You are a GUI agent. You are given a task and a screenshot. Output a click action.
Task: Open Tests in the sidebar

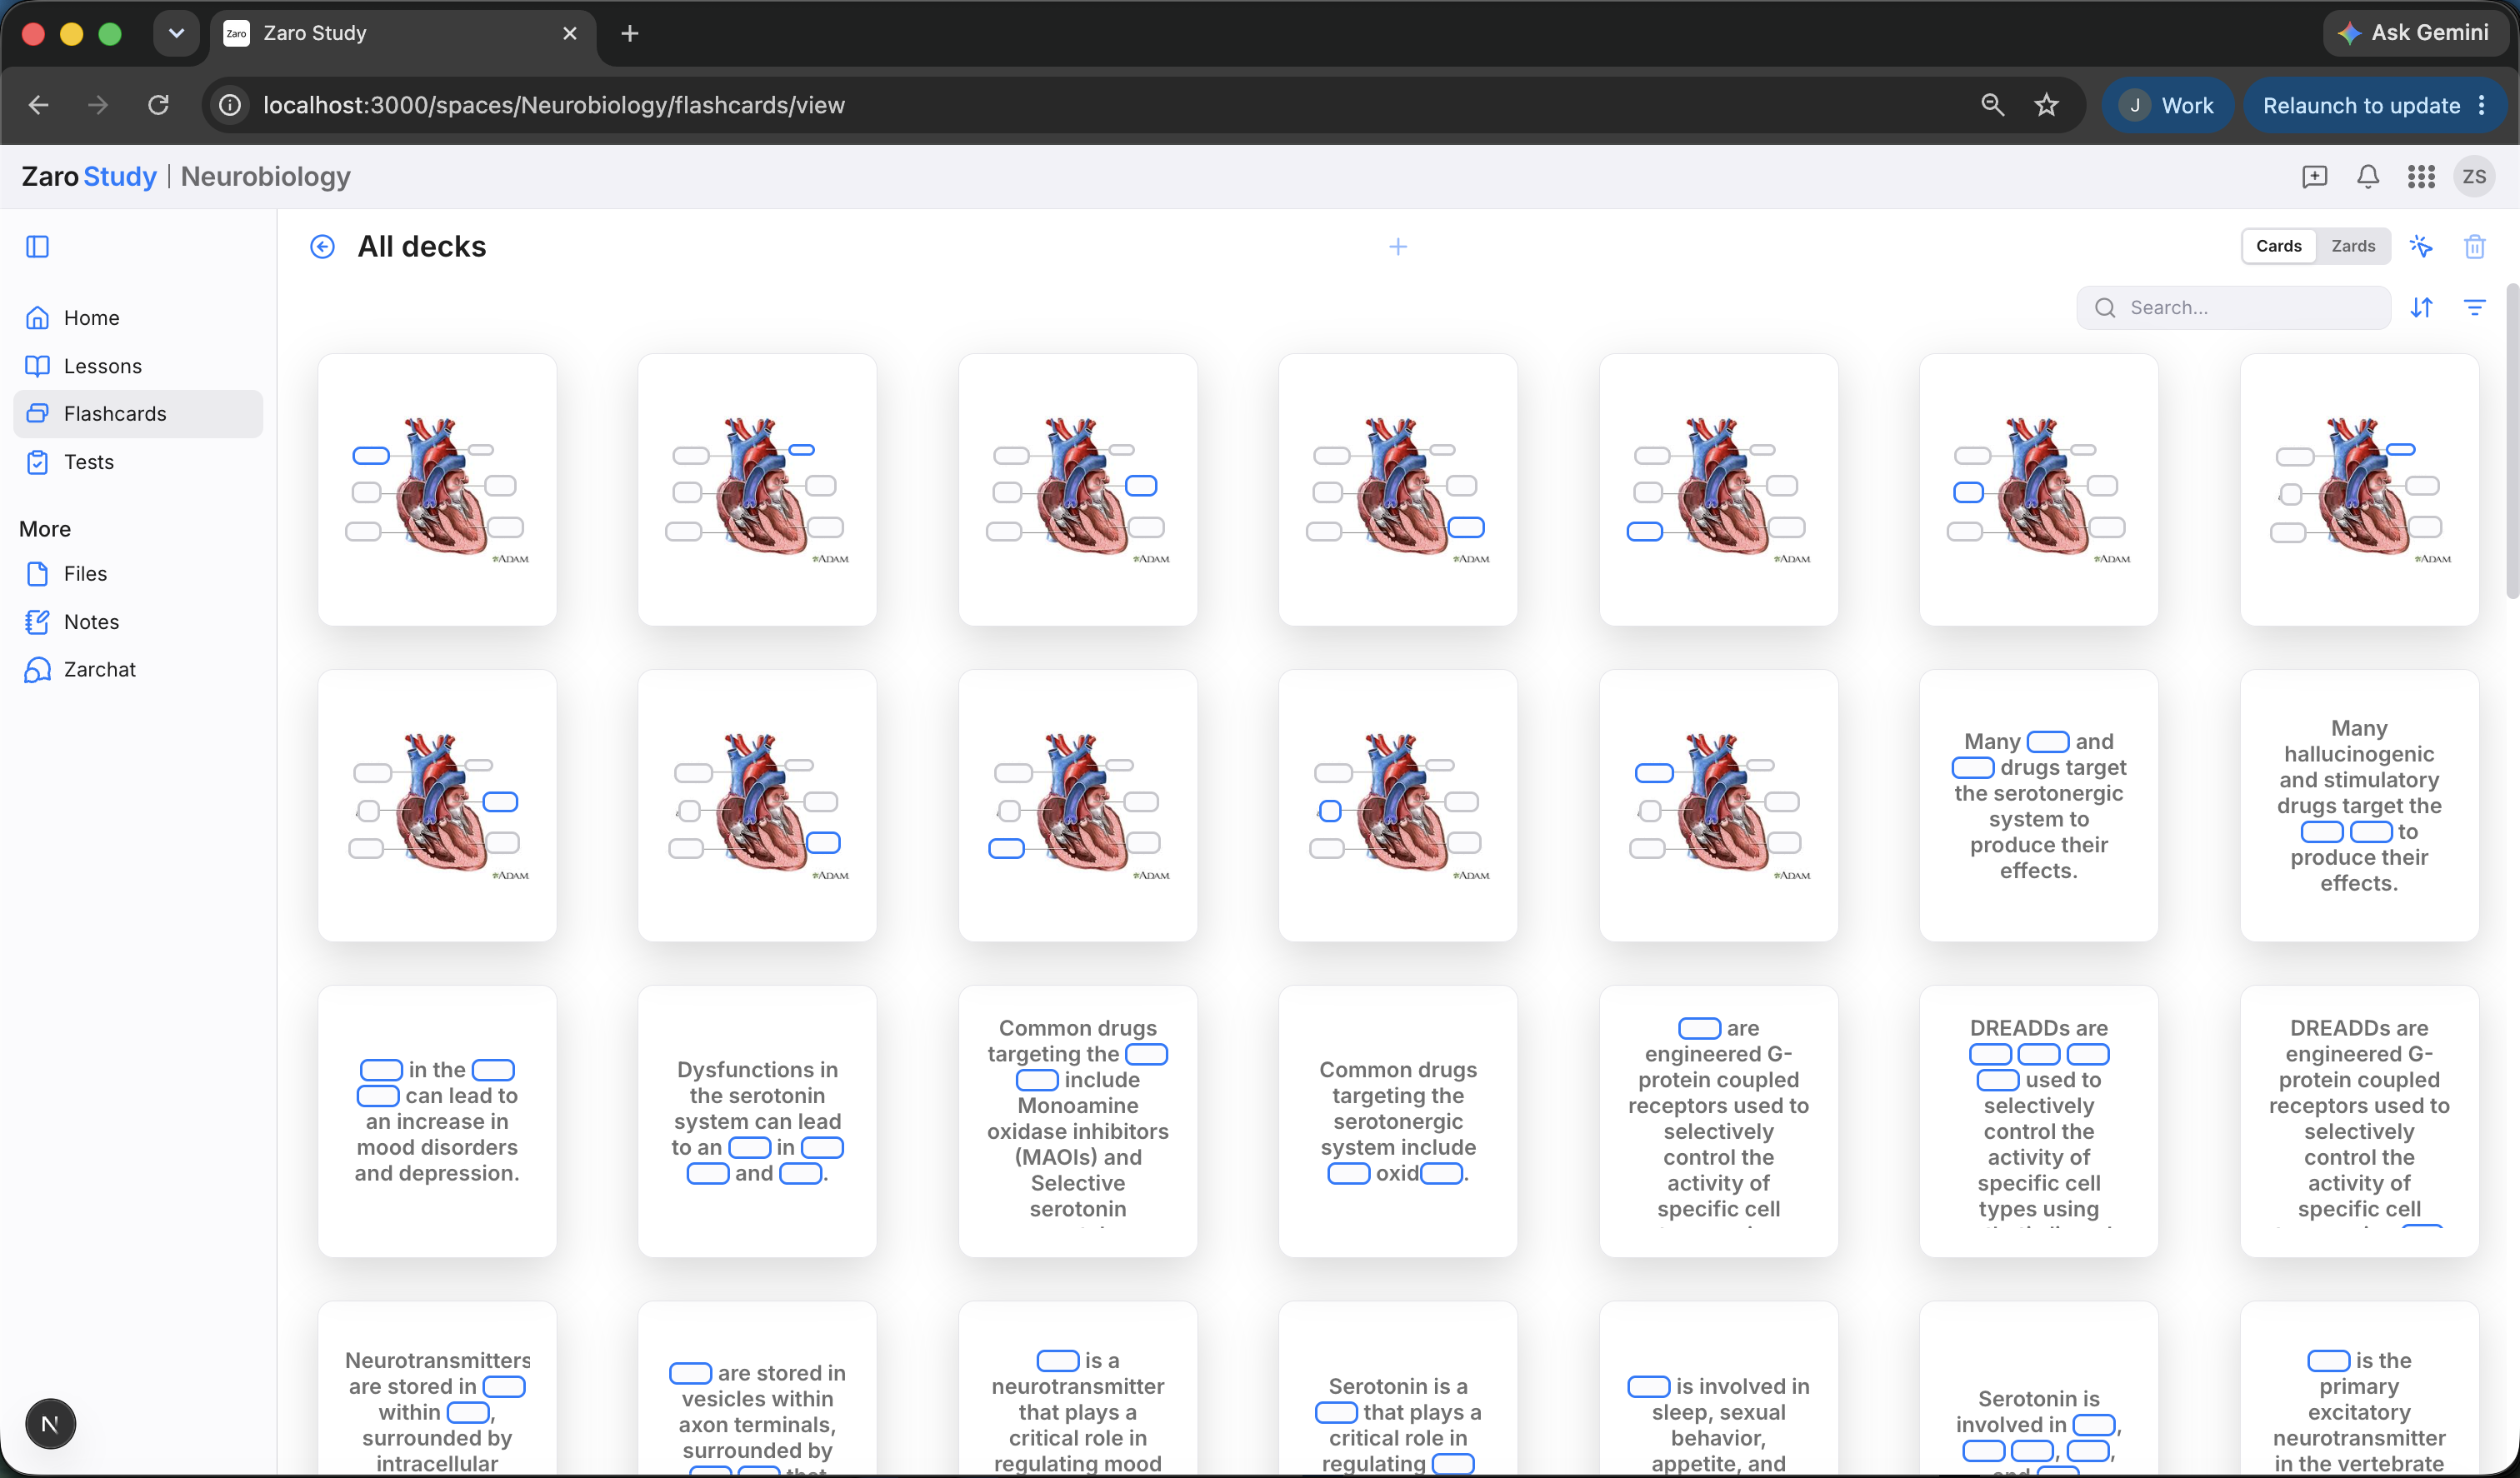pos(138,462)
